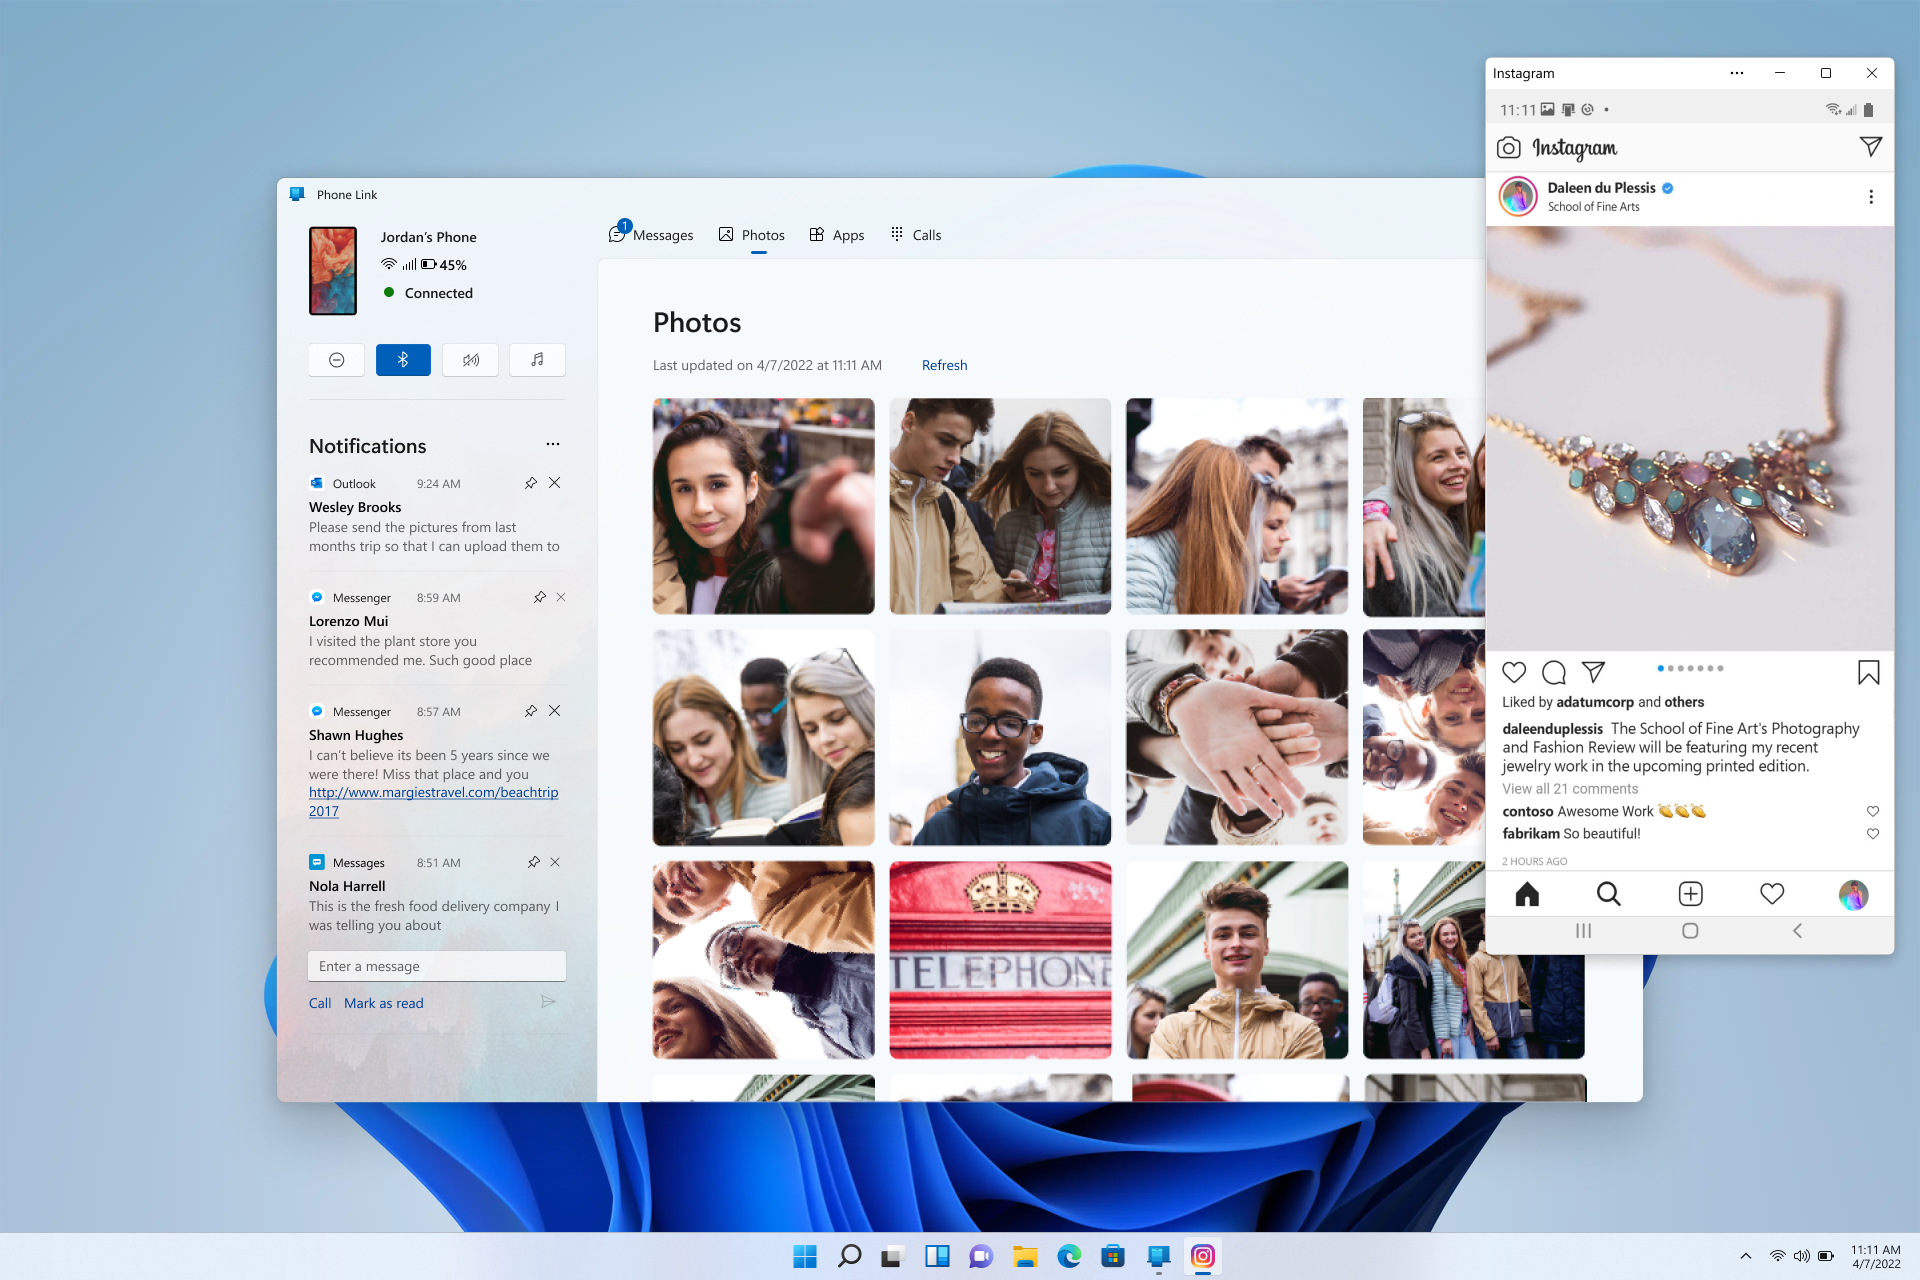The height and width of the screenshot is (1280, 1920).
Task: Click the Phone Link speaker/sound icon
Action: point(469,359)
